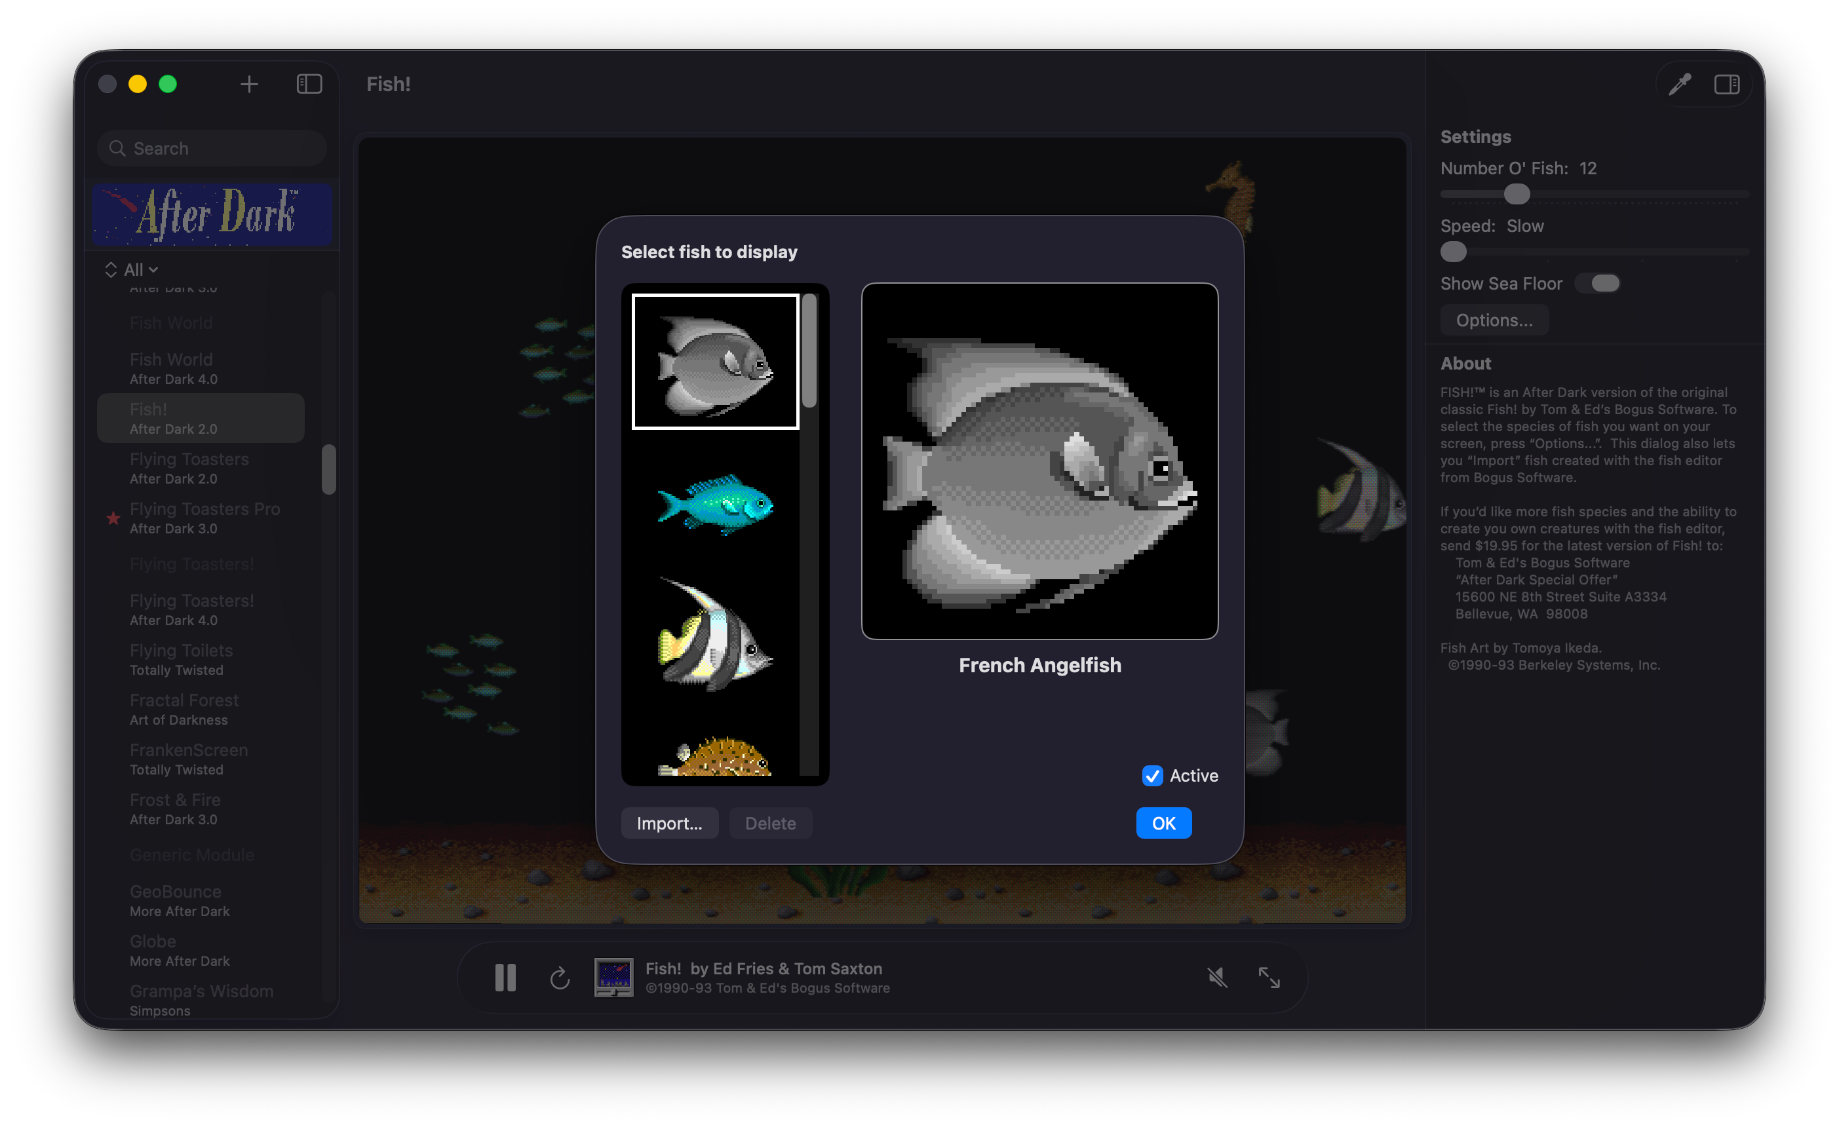The height and width of the screenshot is (1127, 1839).
Task: Click the OK button
Action: (1163, 823)
